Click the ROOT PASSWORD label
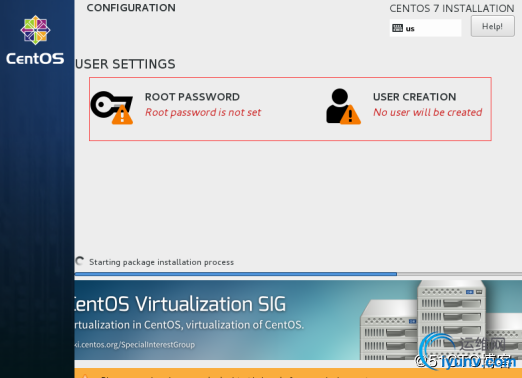This screenshot has width=522, height=378. pos(192,97)
